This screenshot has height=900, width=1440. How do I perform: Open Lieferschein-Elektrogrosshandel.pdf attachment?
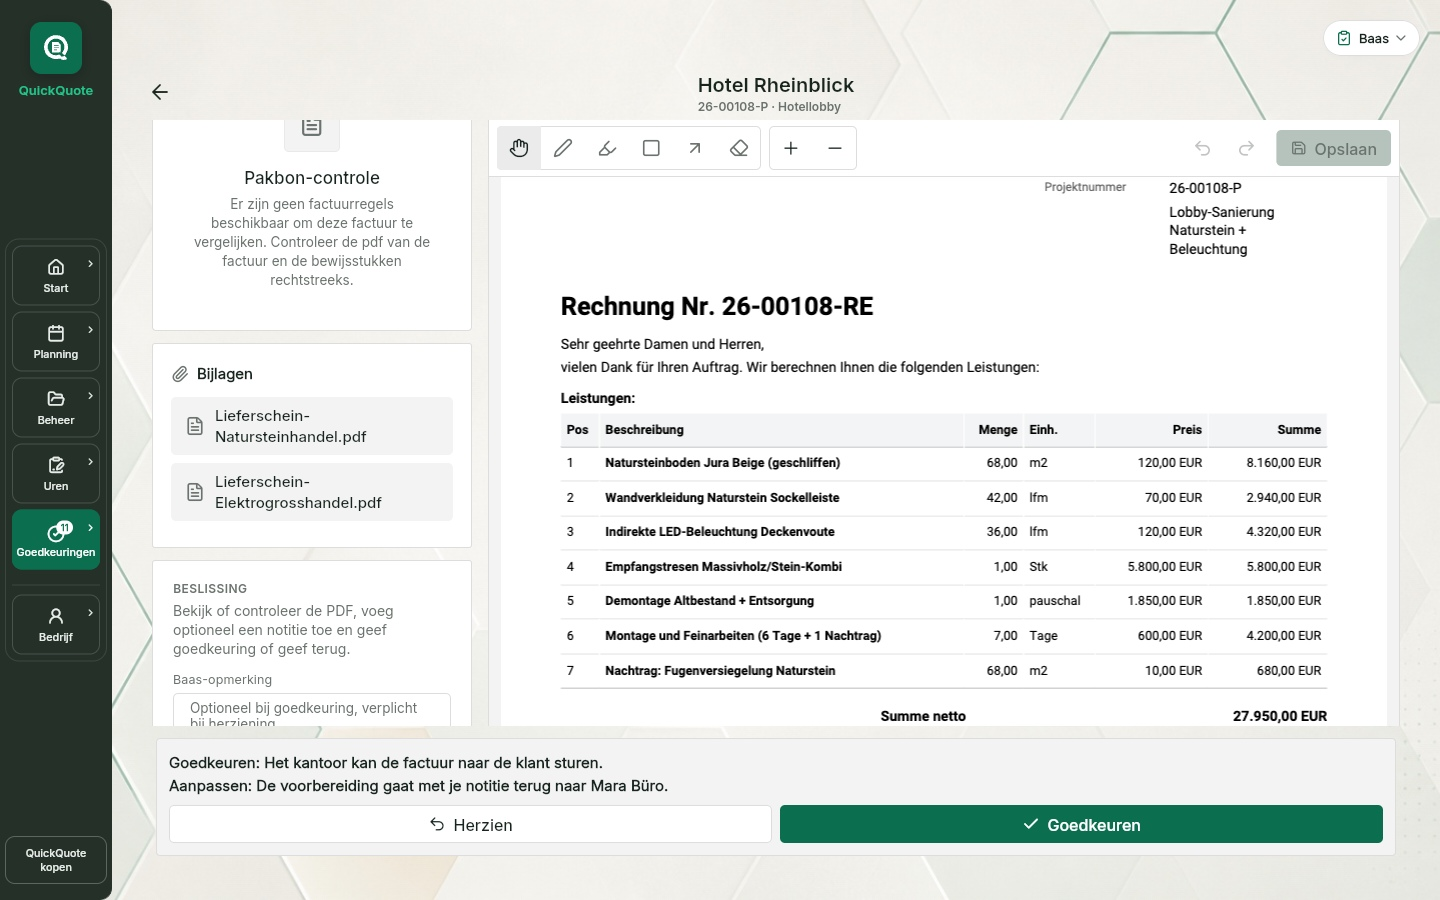tap(312, 492)
